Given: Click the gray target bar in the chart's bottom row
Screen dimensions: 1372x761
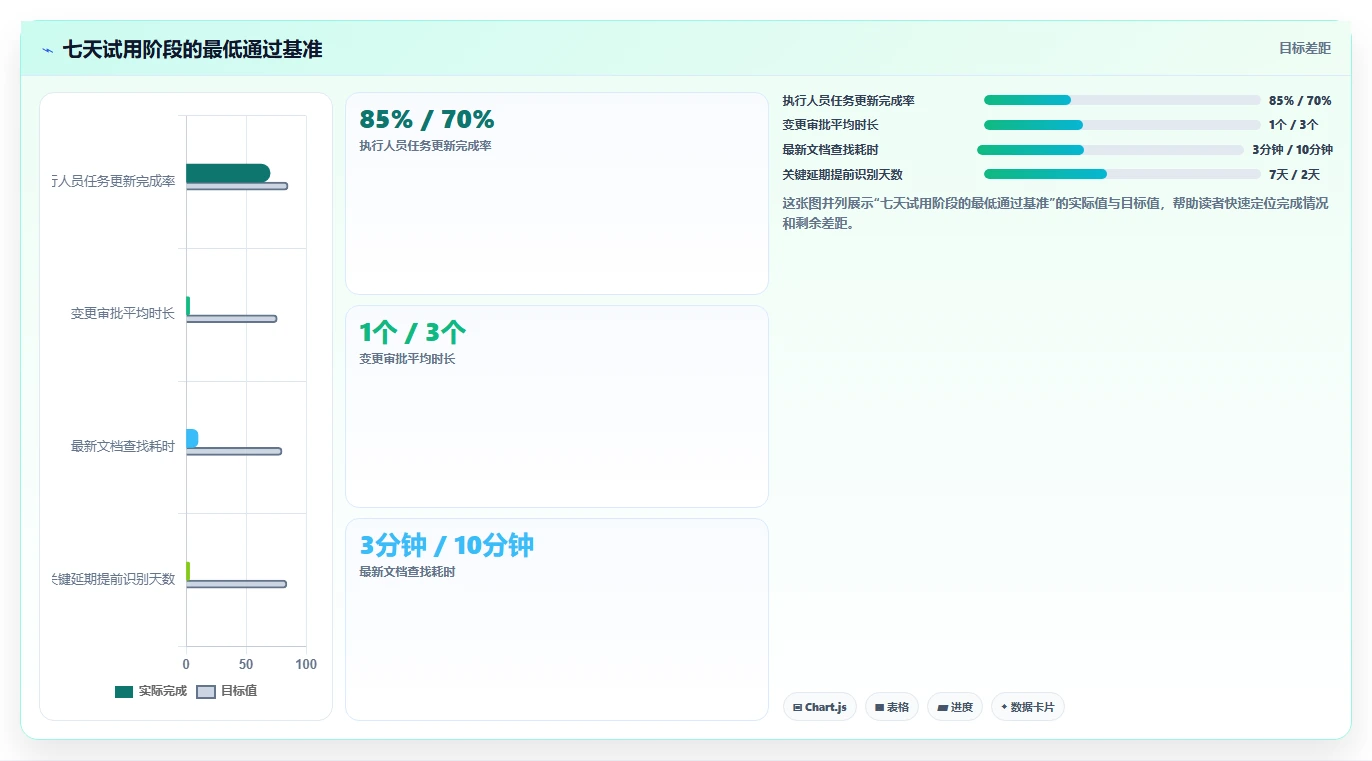Looking at the screenshot, I should click(236, 584).
